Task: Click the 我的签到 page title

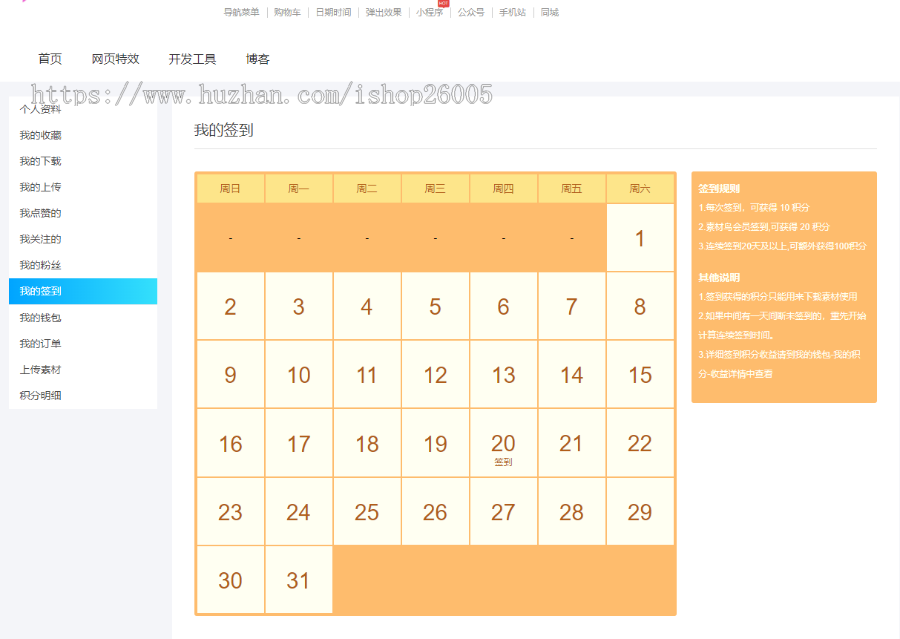Action: click(224, 130)
